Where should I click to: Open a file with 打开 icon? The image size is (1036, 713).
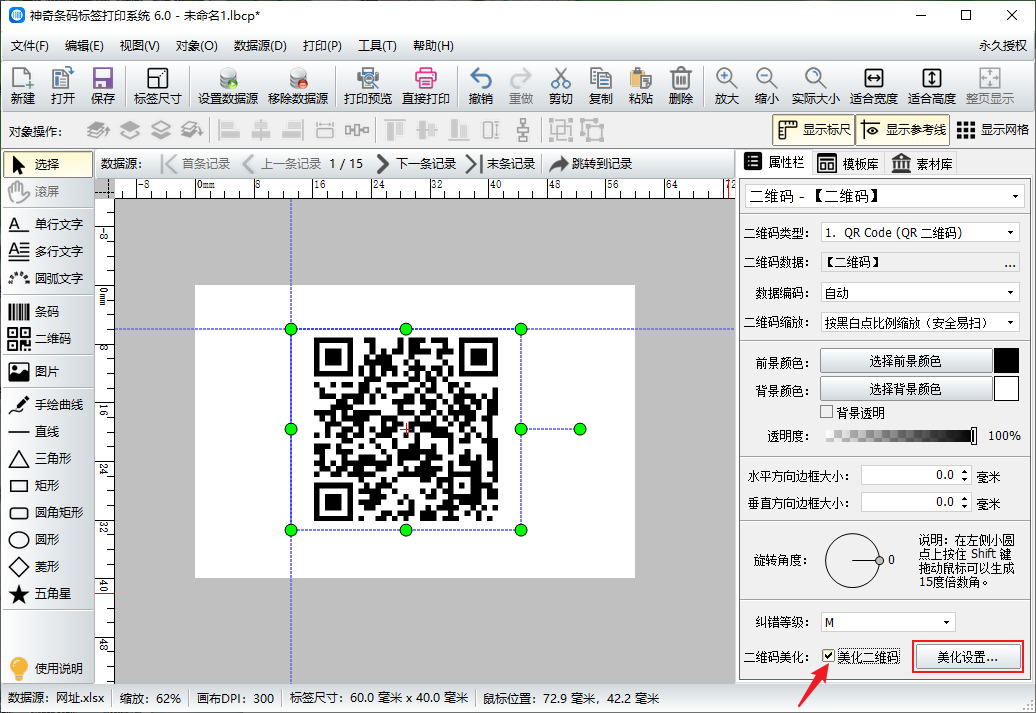(63, 86)
